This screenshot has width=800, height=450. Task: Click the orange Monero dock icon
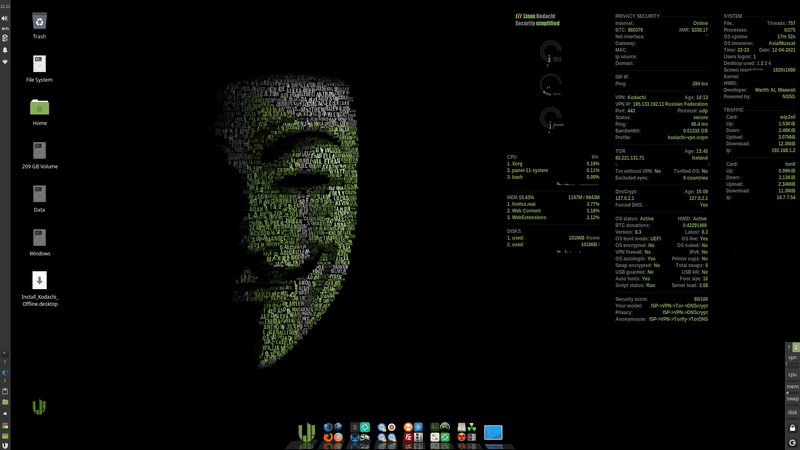tap(408, 427)
